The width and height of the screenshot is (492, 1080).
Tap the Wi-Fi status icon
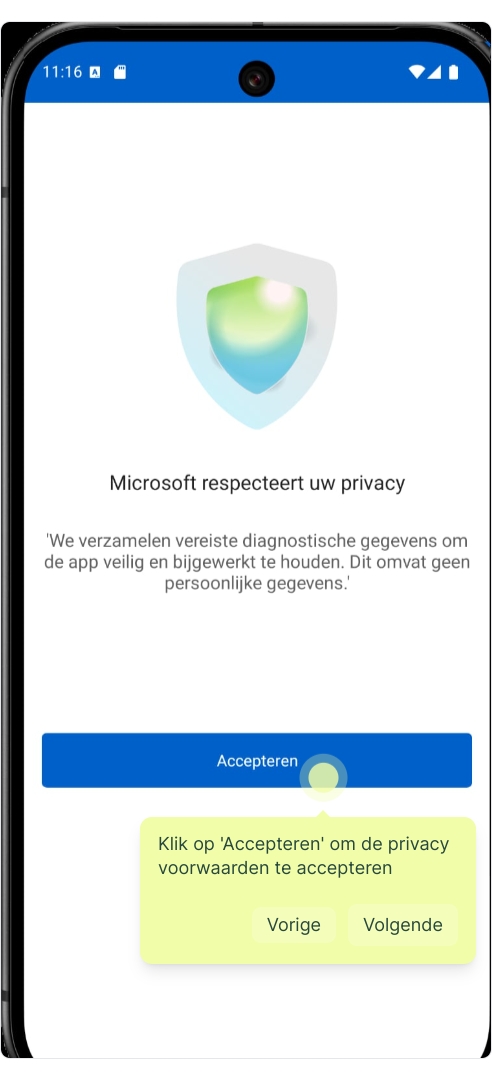pyautogui.click(x=416, y=72)
